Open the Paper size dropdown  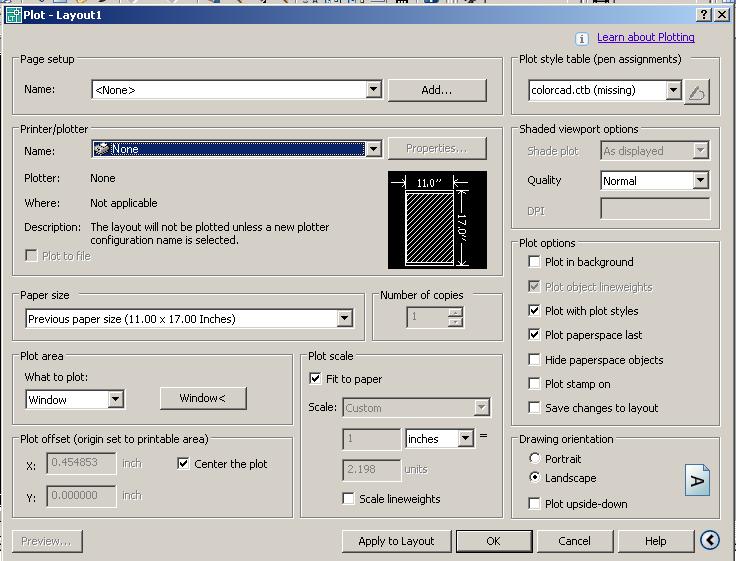pyautogui.click(x=345, y=318)
